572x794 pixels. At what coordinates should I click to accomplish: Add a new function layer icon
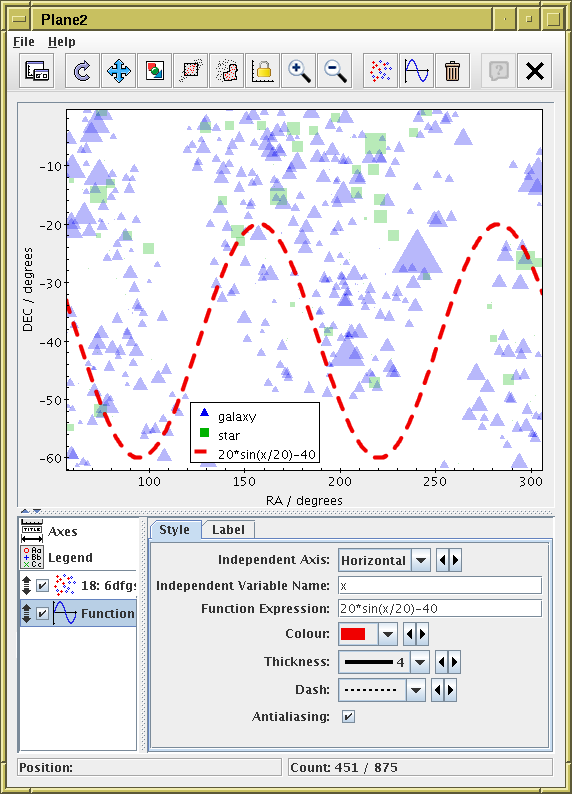pos(416,71)
